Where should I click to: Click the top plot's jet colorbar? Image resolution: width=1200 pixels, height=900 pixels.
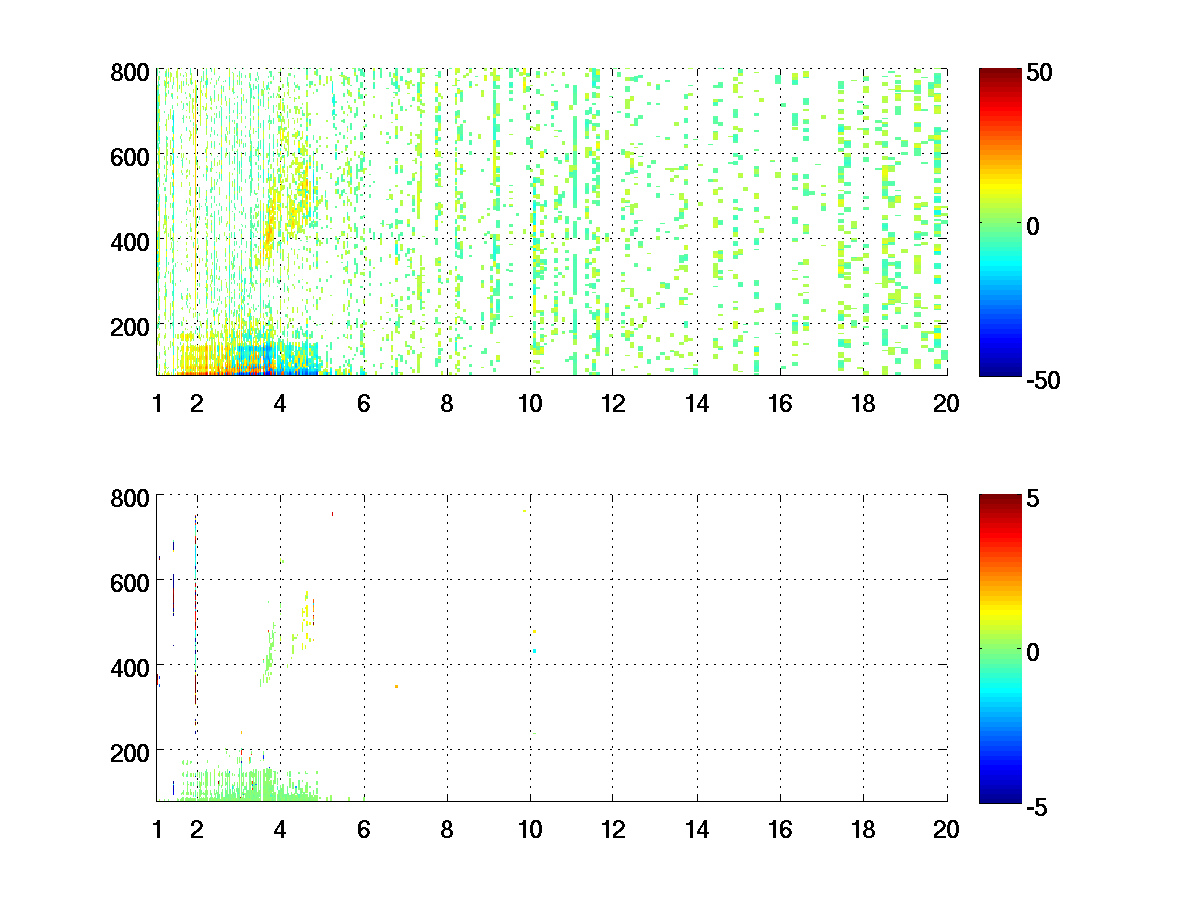click(x=1000, y=222)
